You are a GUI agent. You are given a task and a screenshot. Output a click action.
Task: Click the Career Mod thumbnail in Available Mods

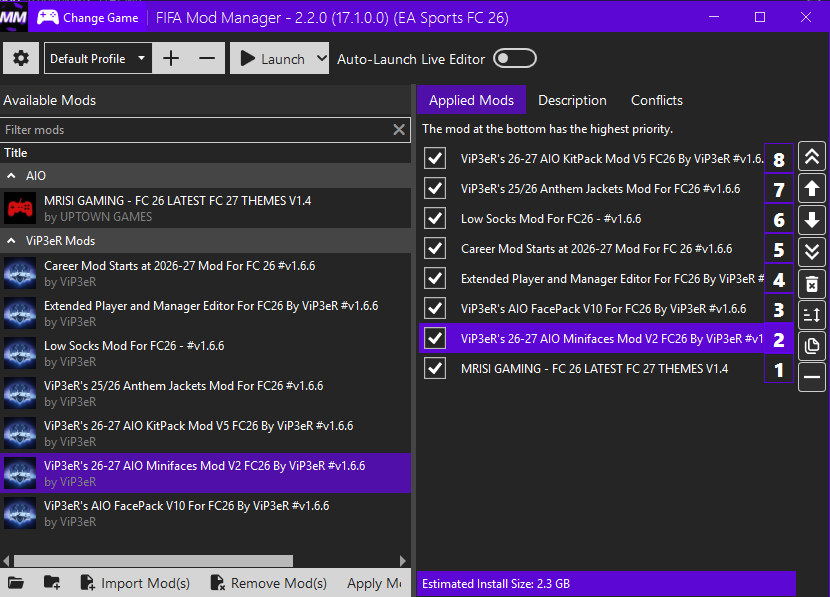20,273
